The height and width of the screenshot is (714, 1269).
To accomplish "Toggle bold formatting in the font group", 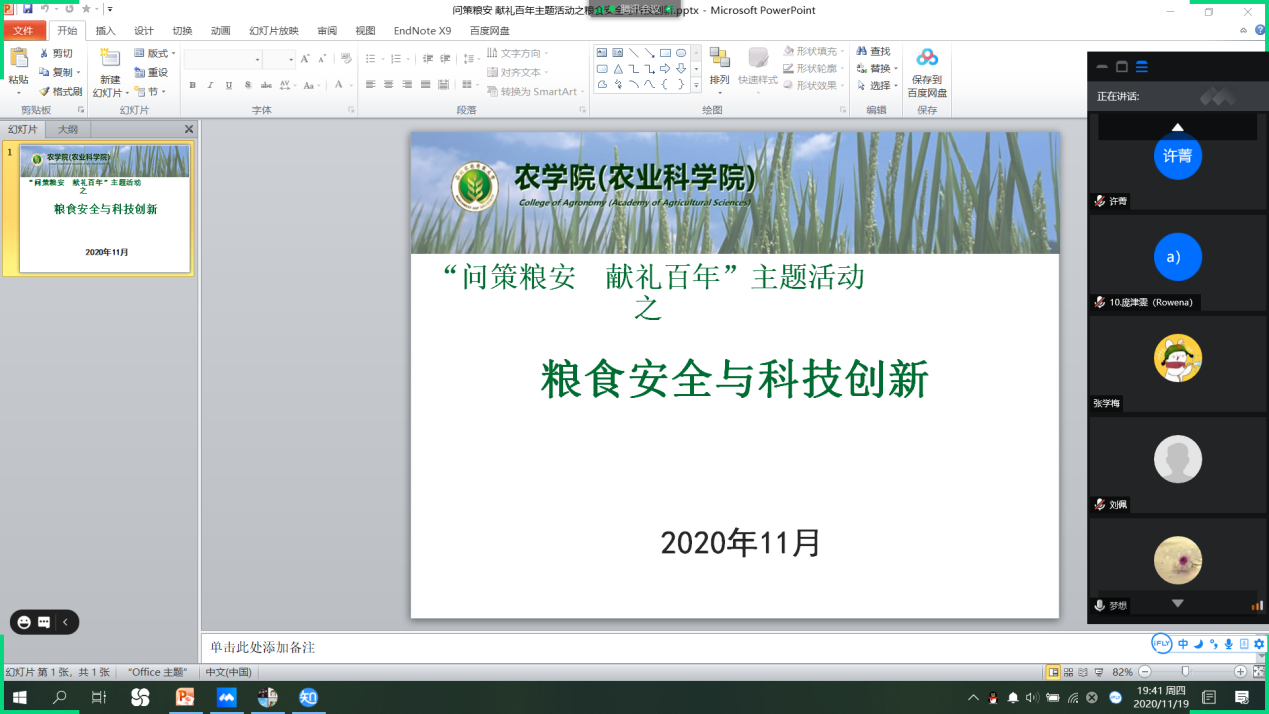I will [x=192, y=86].
